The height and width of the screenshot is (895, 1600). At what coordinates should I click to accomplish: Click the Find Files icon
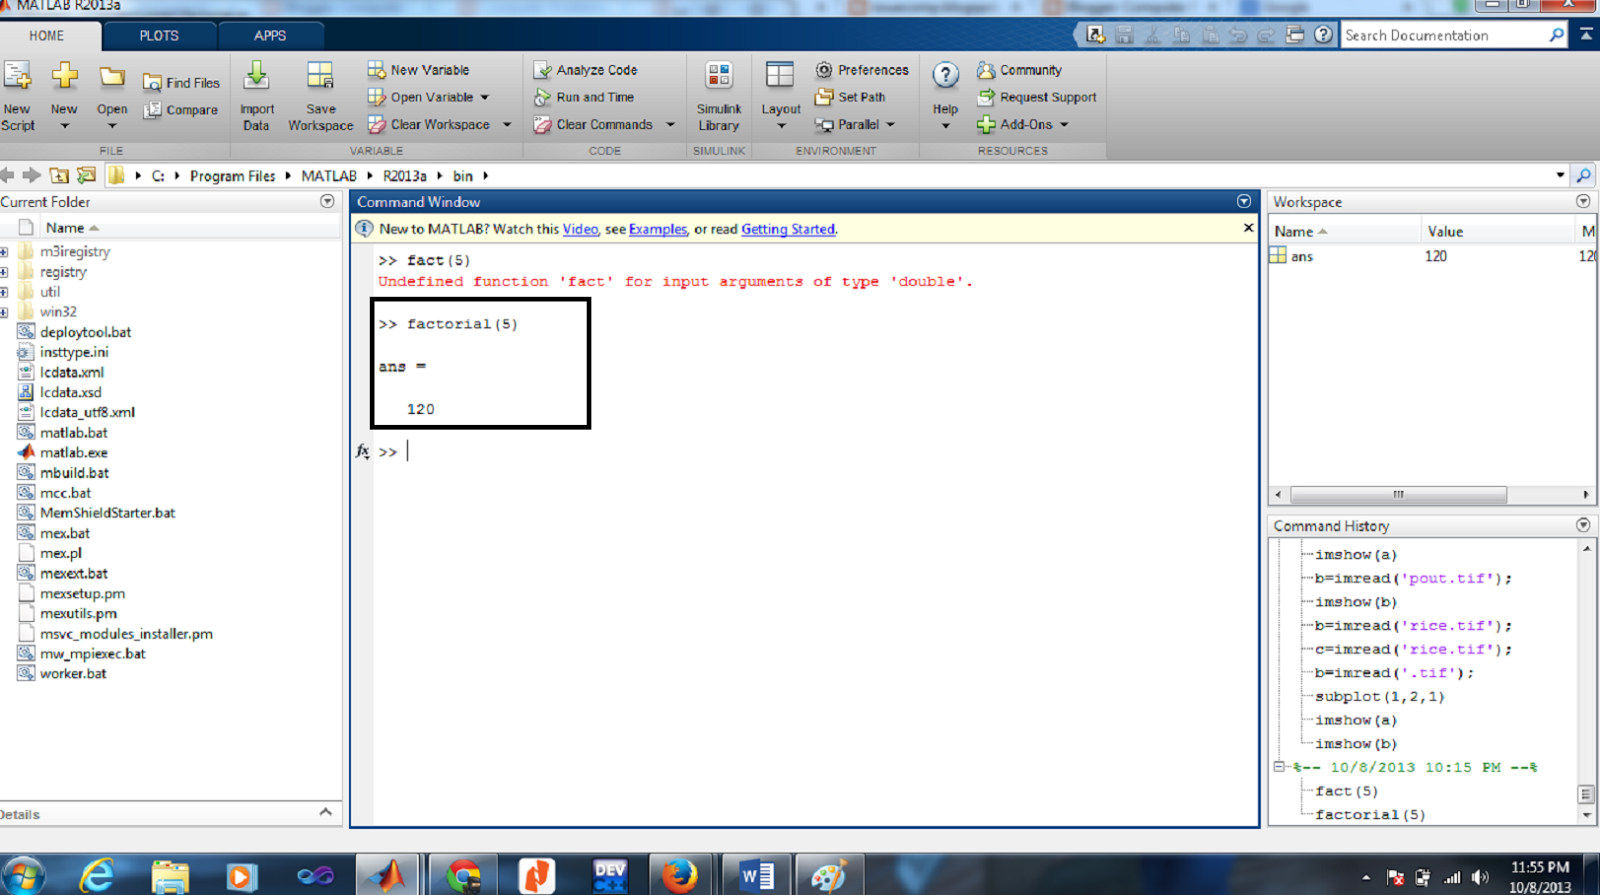[152, 83]
